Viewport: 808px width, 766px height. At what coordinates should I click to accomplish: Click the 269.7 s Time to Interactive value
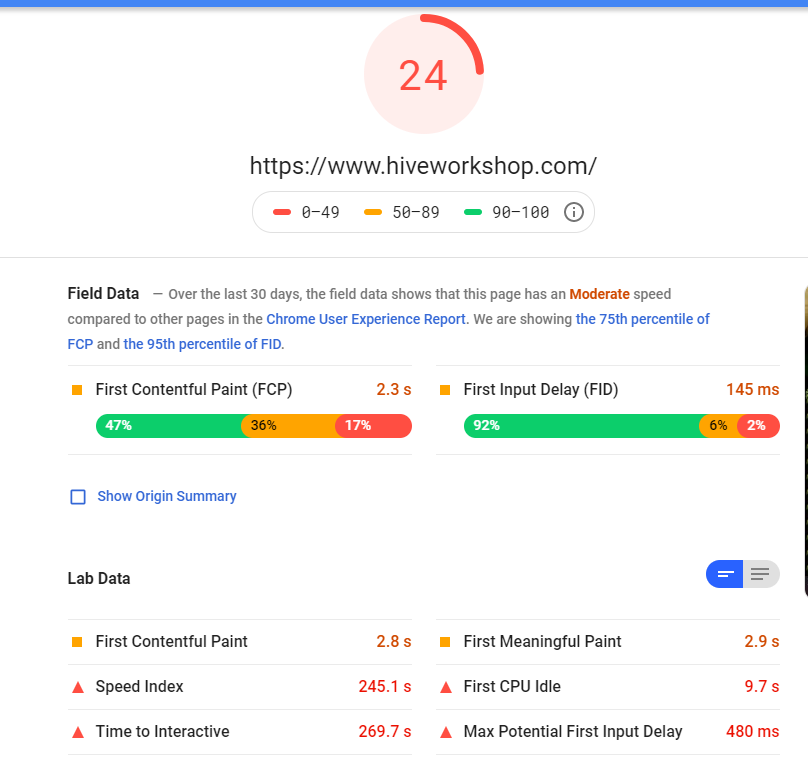[385, 731]
